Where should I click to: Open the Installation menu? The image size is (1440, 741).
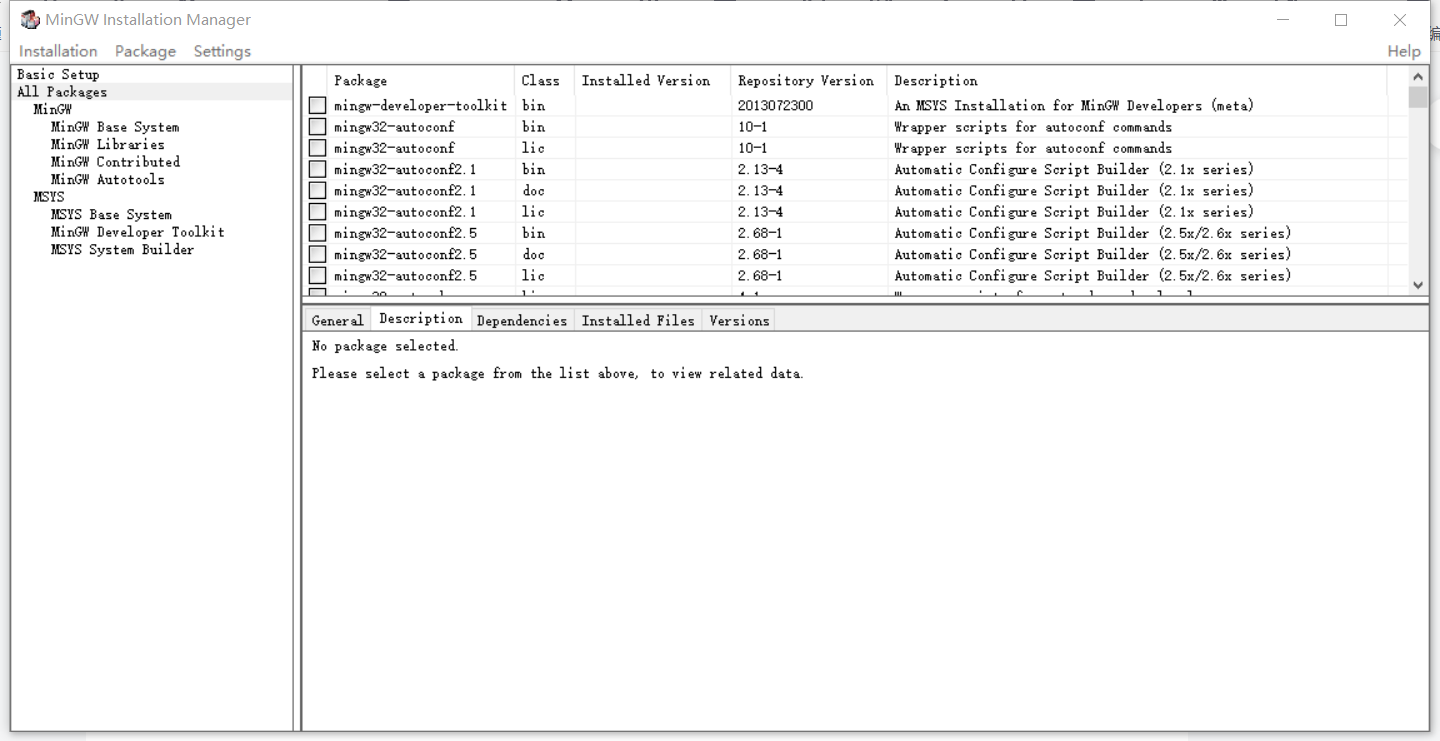pyautogui.click(x=57, y=50)
